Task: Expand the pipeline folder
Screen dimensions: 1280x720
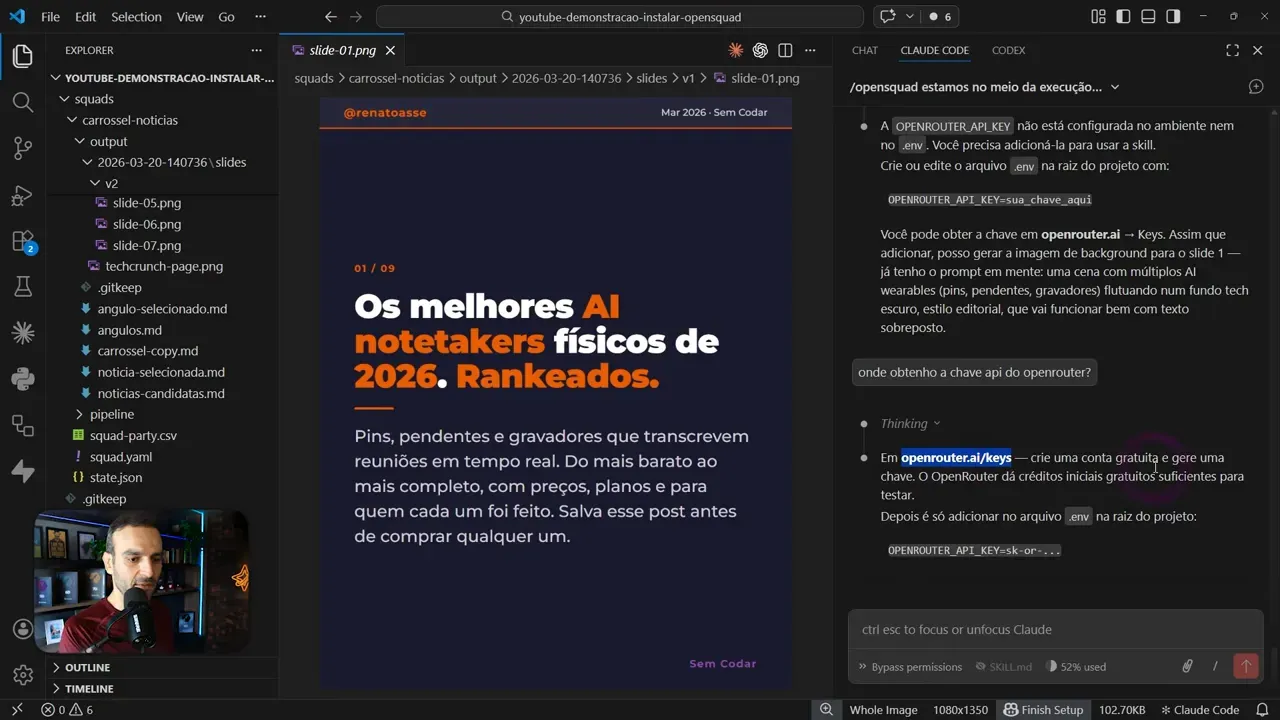Action: pos(112,414)
